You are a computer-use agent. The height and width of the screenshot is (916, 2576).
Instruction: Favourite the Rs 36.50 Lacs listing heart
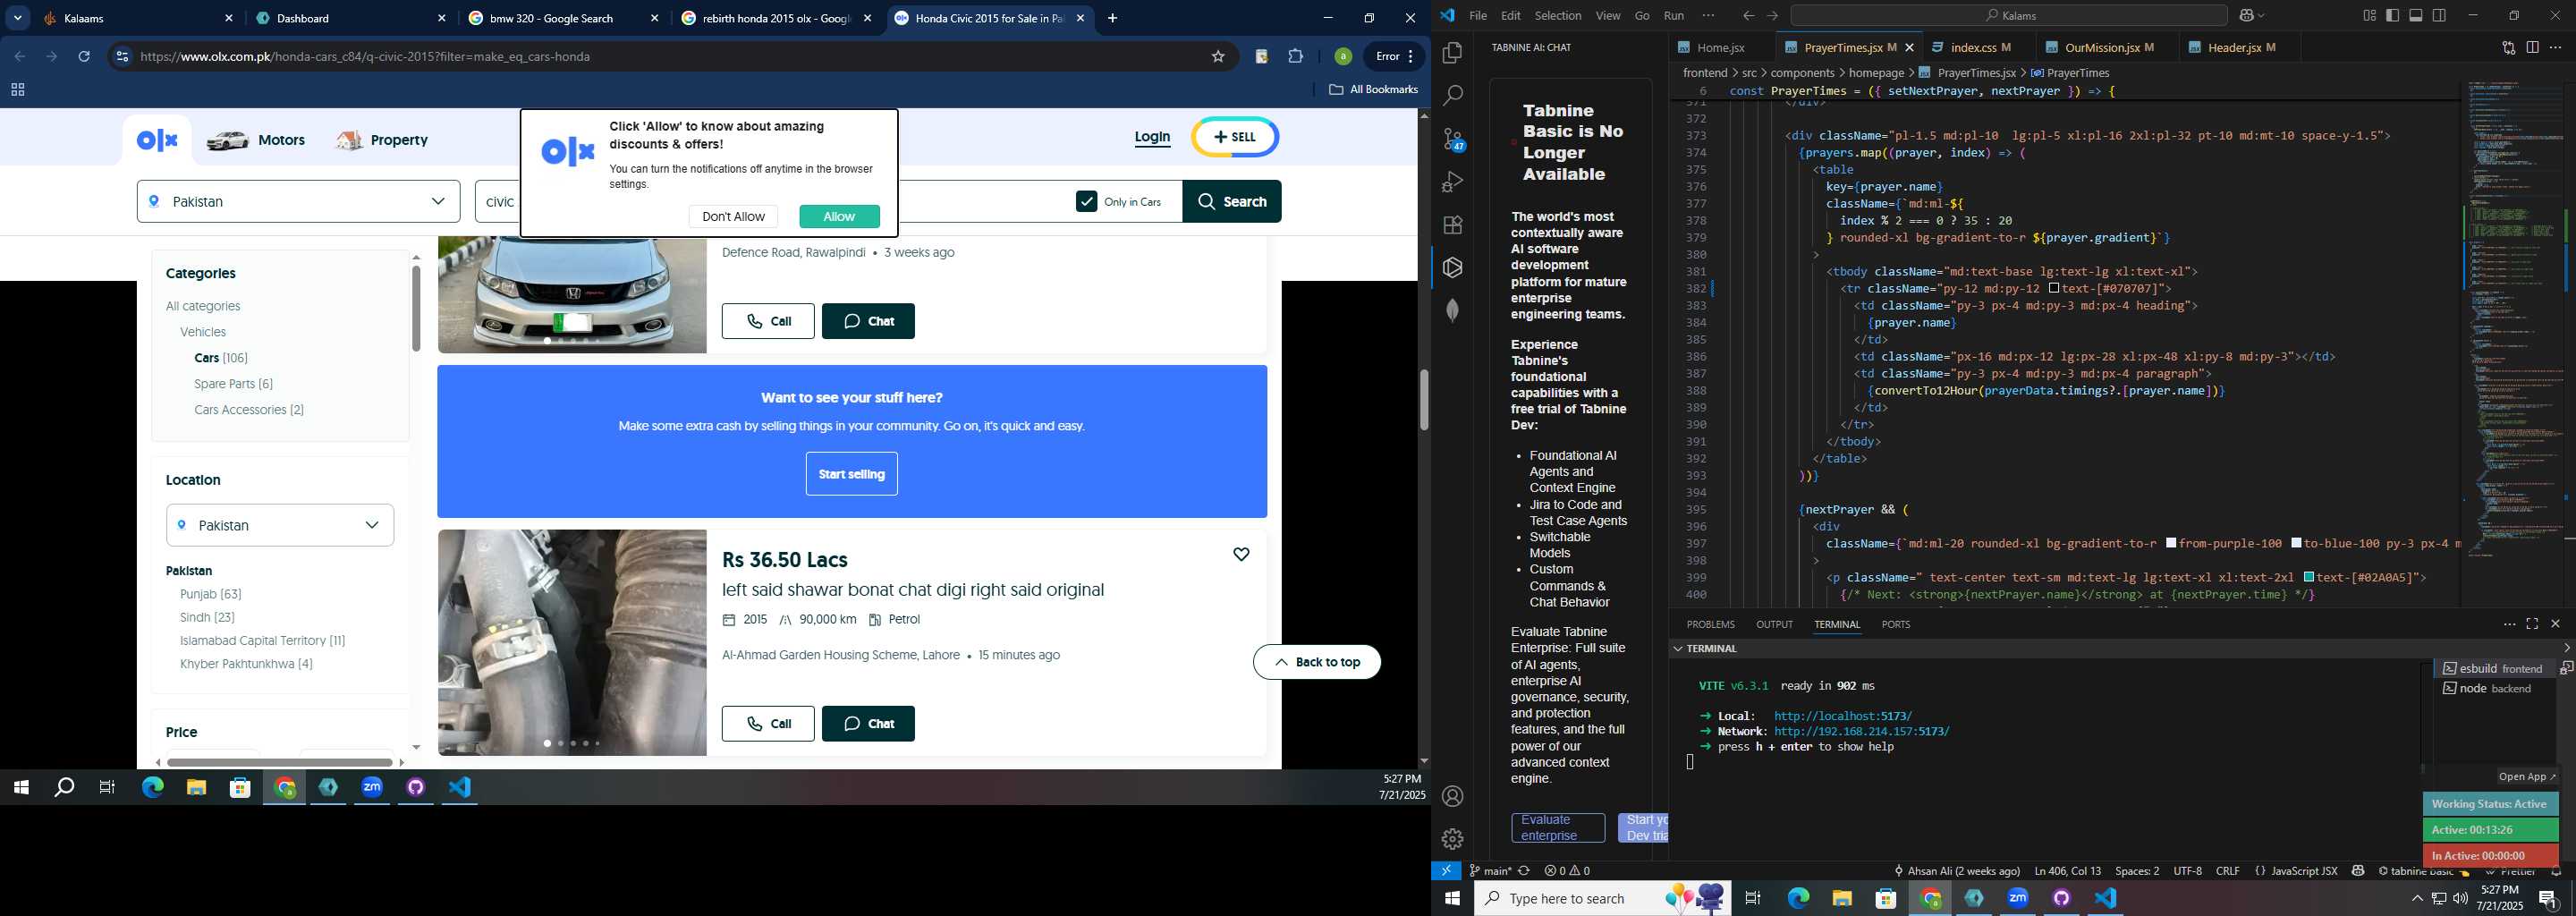point(1241,554)
